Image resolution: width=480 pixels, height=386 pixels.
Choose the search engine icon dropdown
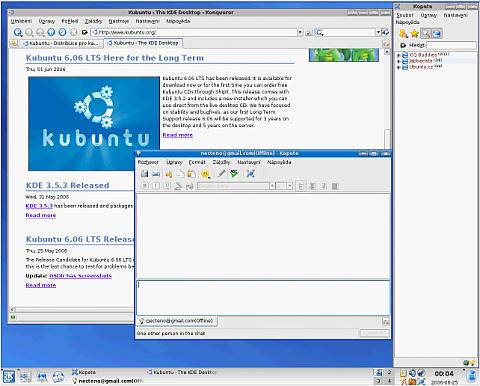pos(319,32)
